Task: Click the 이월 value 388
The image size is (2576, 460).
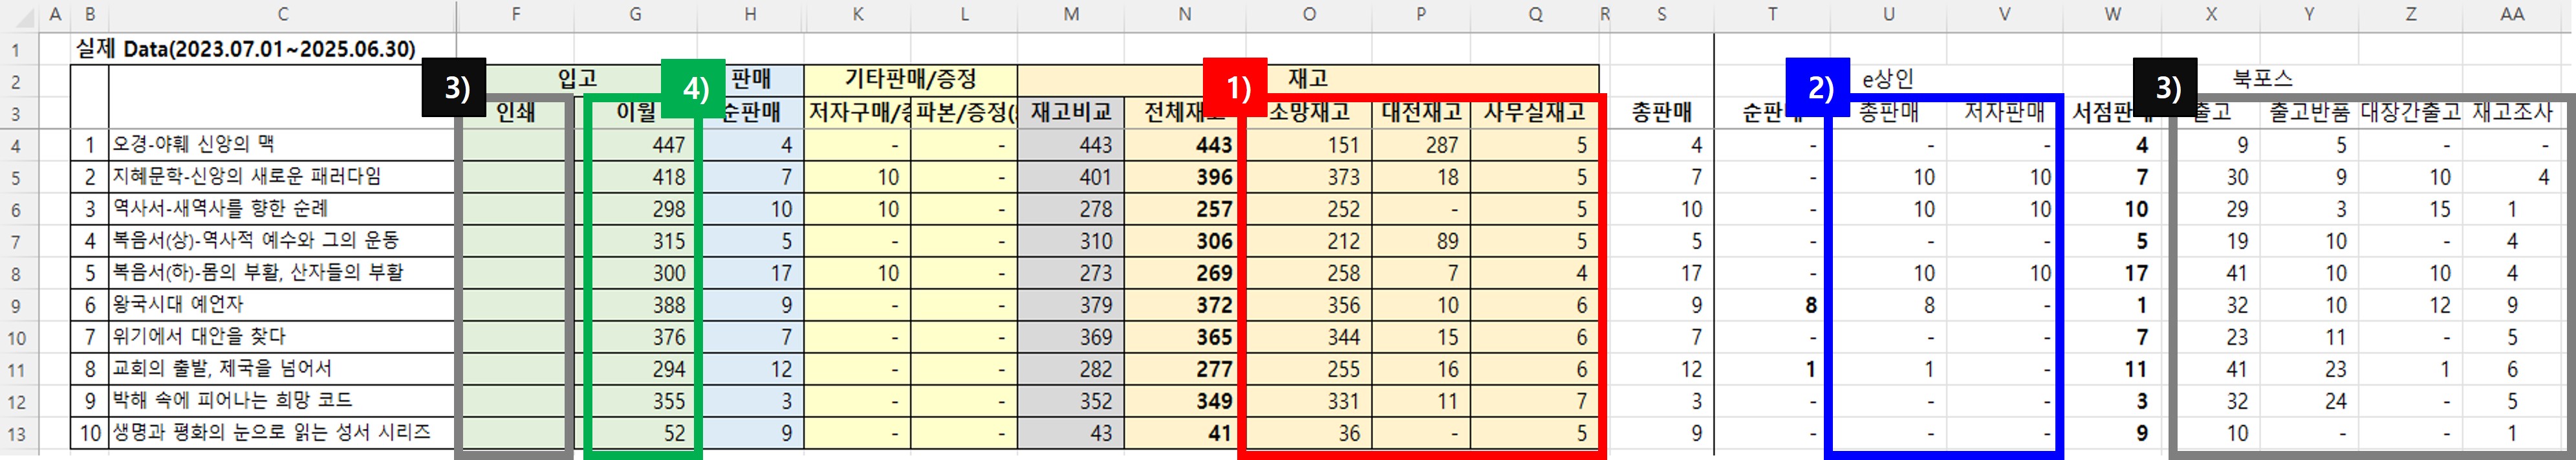Action: tap(637, 304)
